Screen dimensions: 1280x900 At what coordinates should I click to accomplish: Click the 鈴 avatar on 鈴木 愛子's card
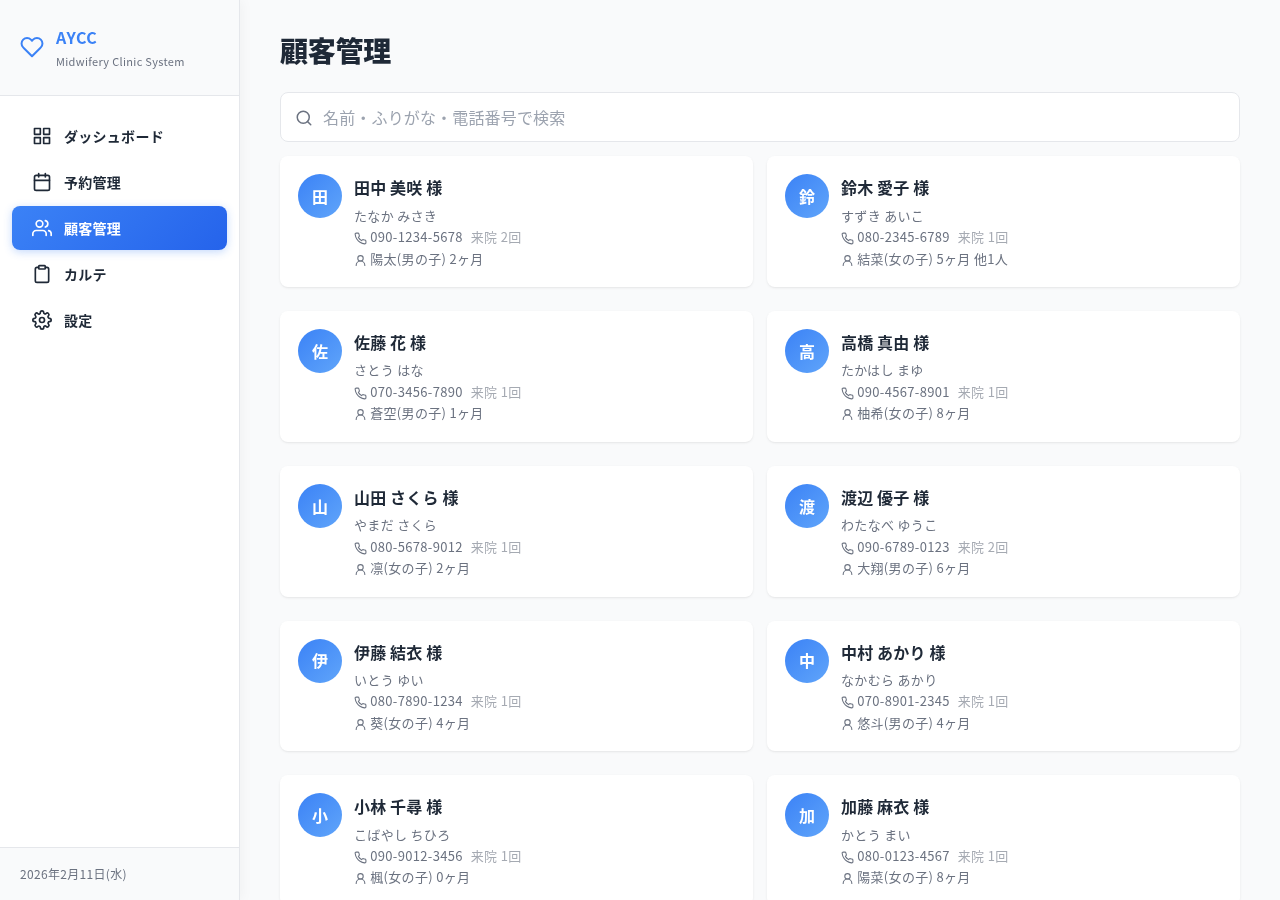coord(806,196)
